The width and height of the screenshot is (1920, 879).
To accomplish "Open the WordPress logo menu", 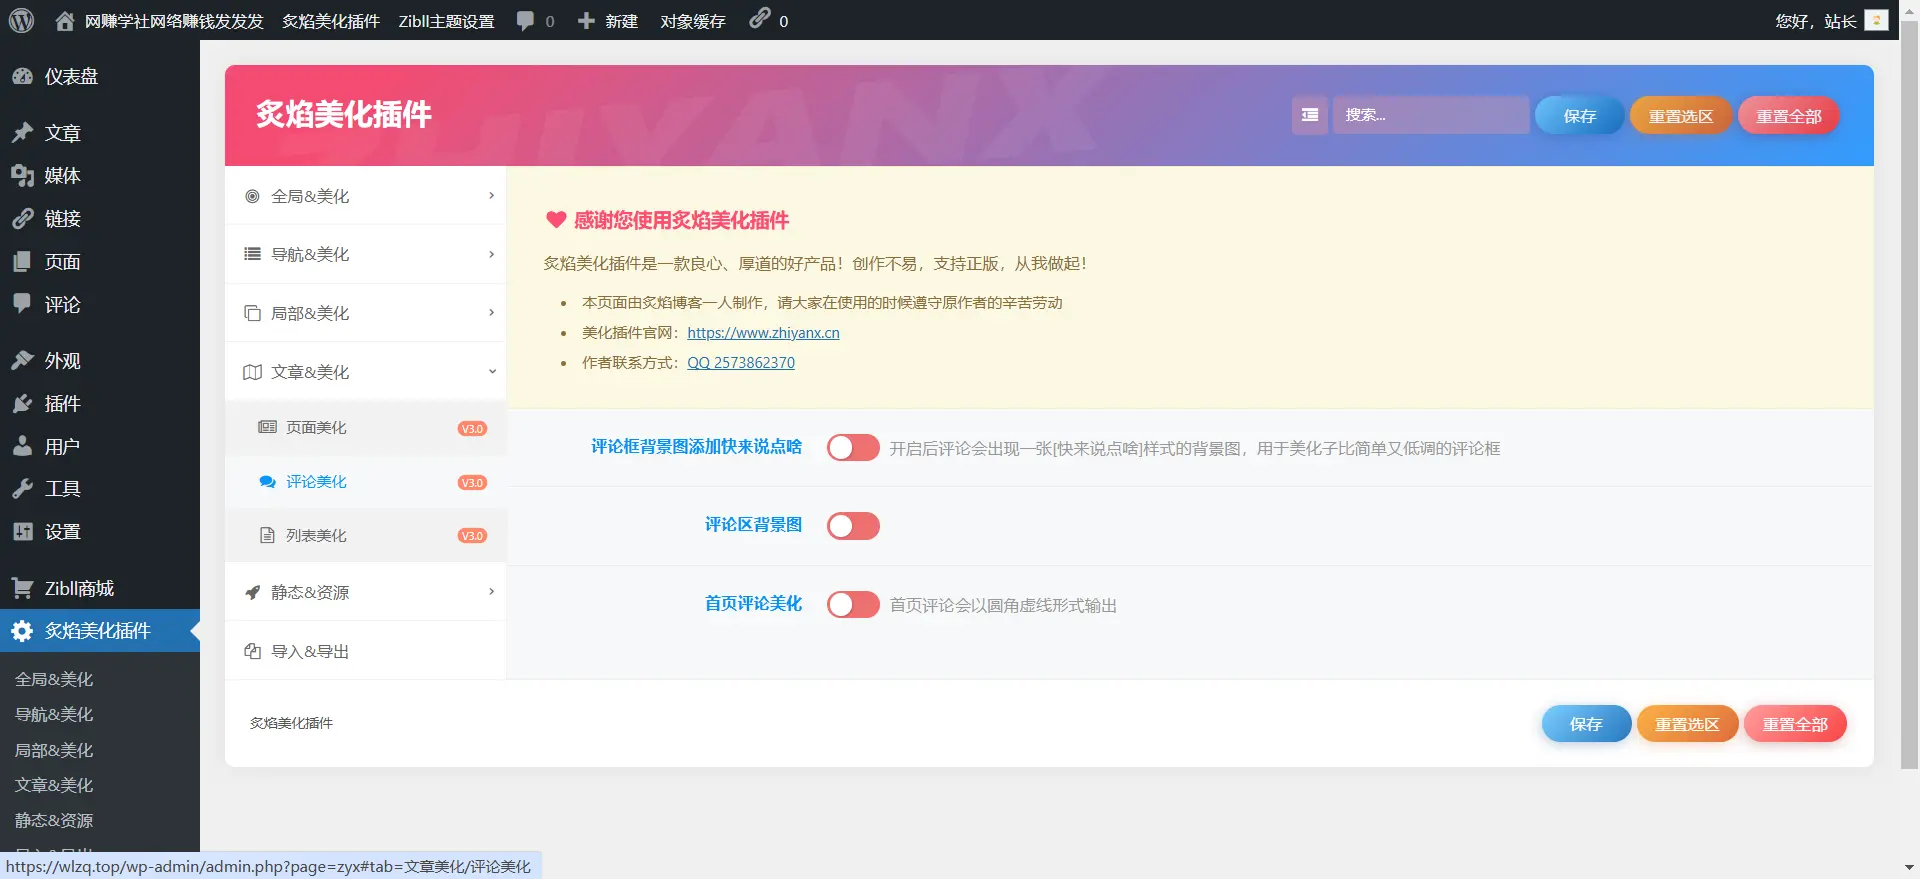I will 21,20.
